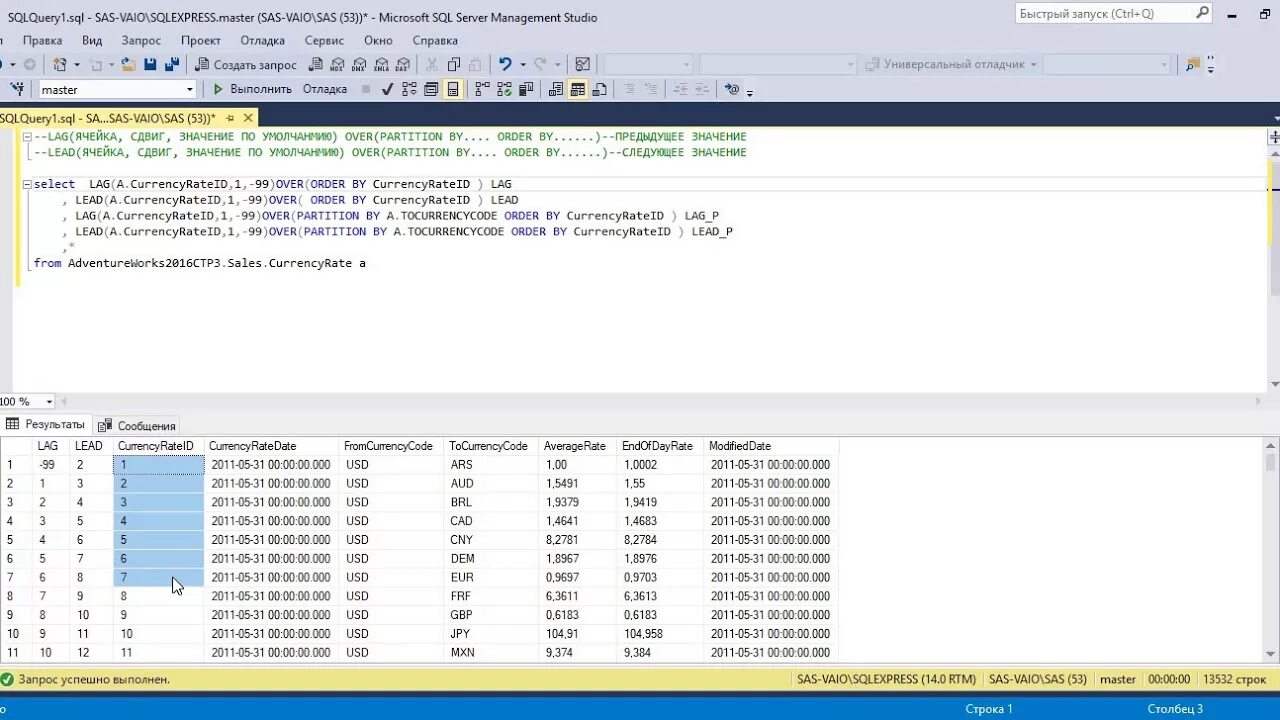Switch to the Сообщения tab
Image resolution: width=1280 pixels, height=720 pixels.
pos(138,425)
